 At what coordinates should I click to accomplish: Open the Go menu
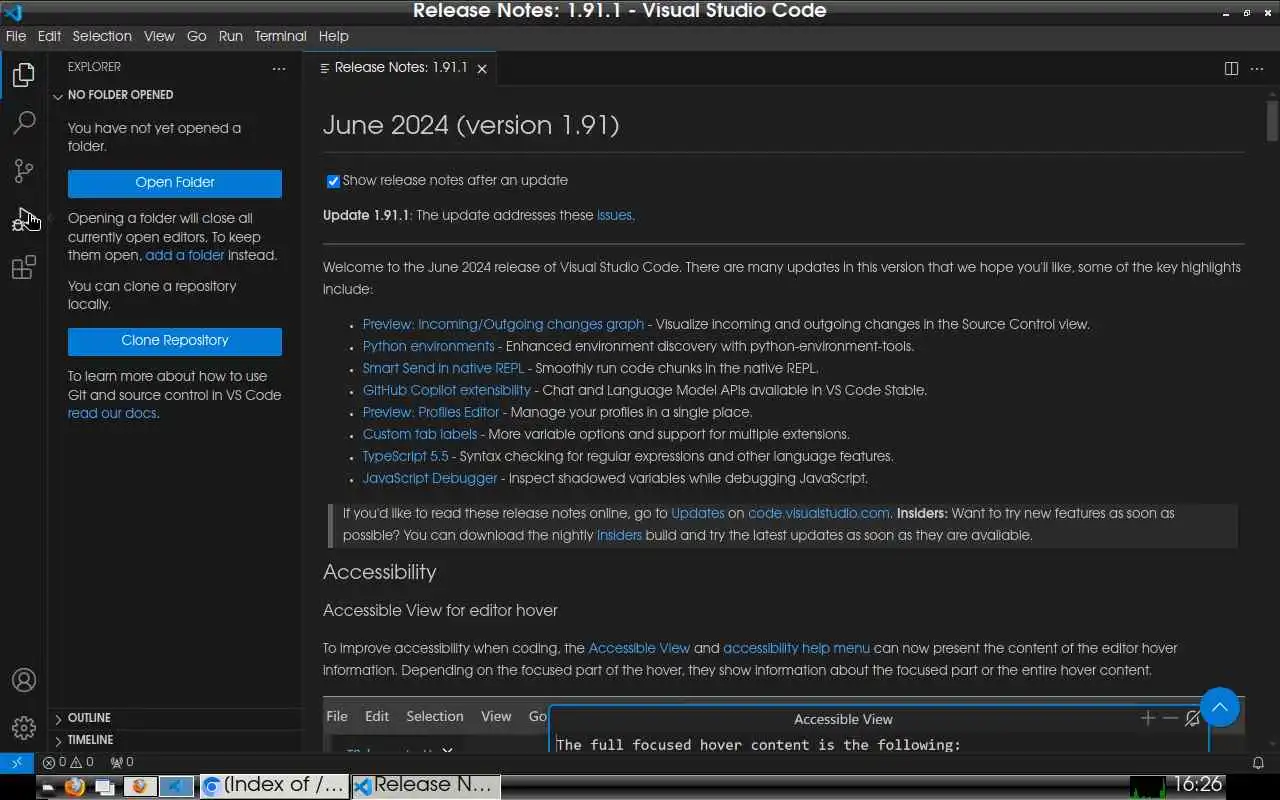pos(197,36)
